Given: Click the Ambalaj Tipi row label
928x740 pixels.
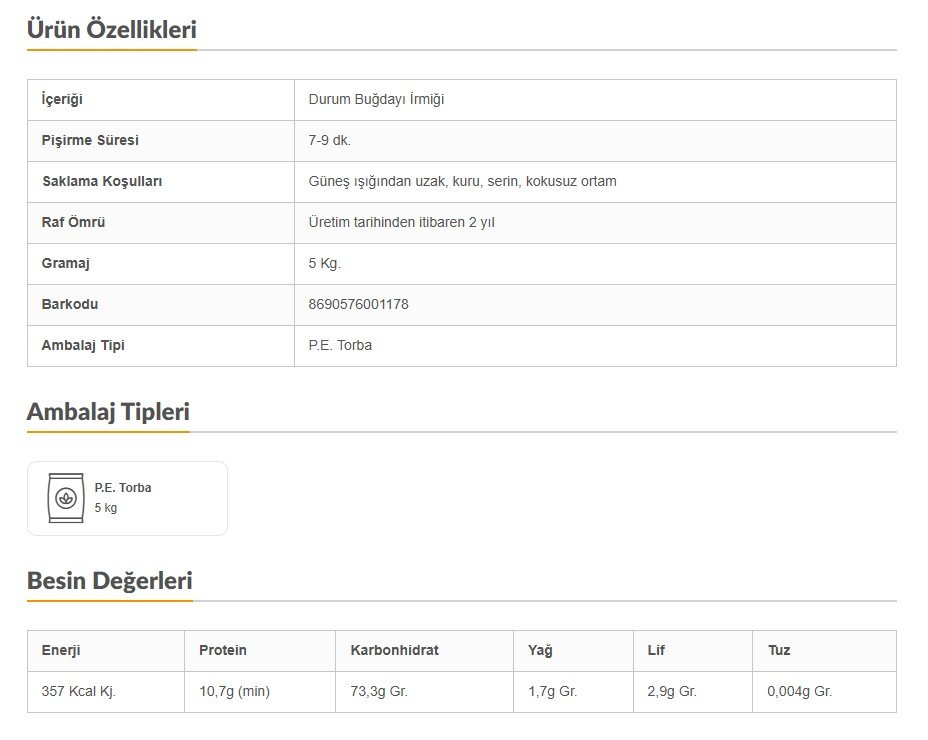Looking at the screenshot, I should (83, 346).
